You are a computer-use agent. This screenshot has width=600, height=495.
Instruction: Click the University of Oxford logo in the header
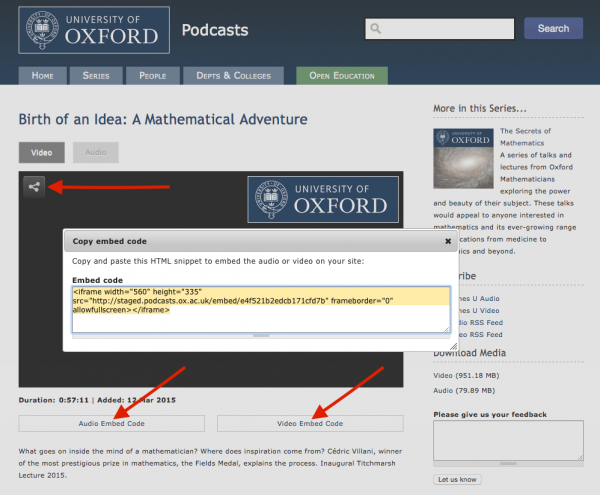point(94,30)
